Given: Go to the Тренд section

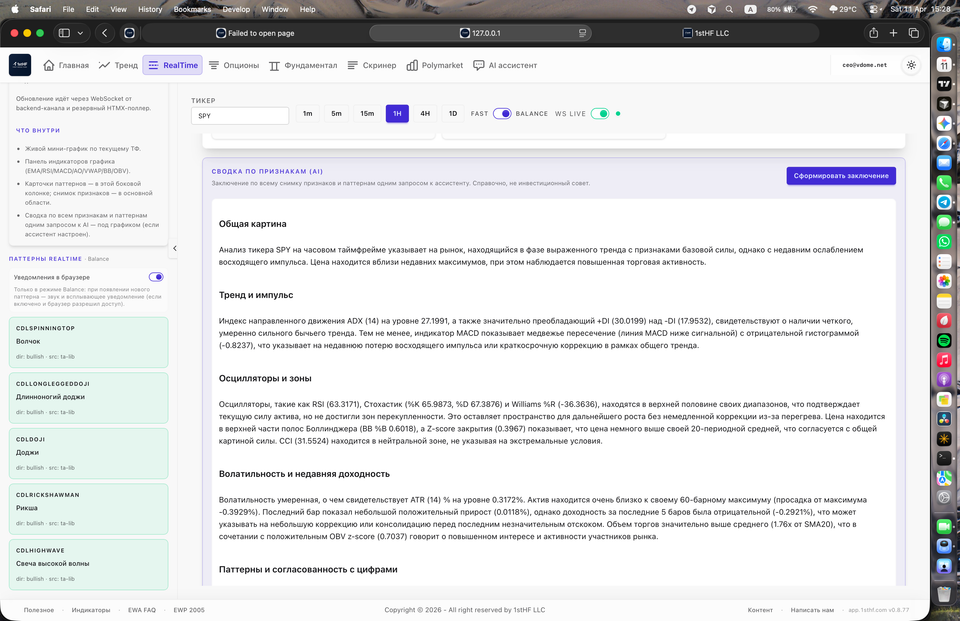Looking at the screenshot, I should pos(118,66).
